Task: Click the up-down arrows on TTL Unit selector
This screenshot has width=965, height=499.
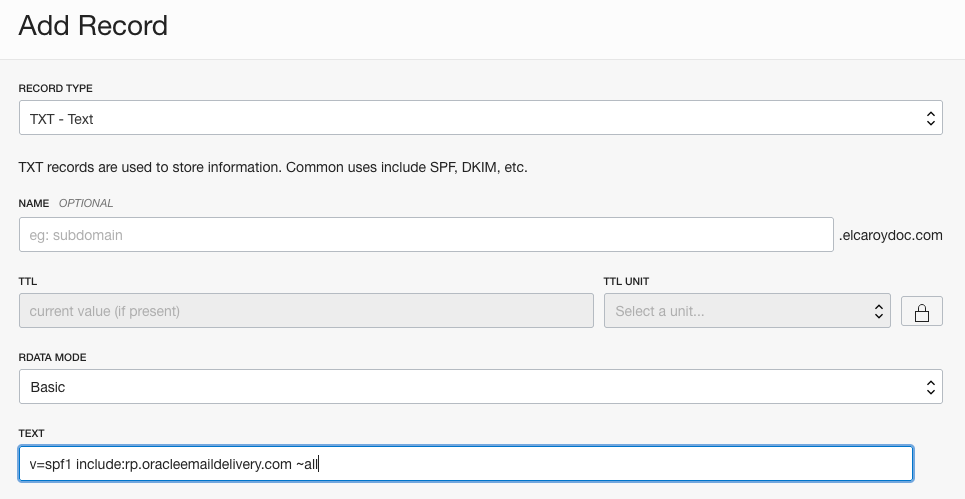Action: coord(879,311)
